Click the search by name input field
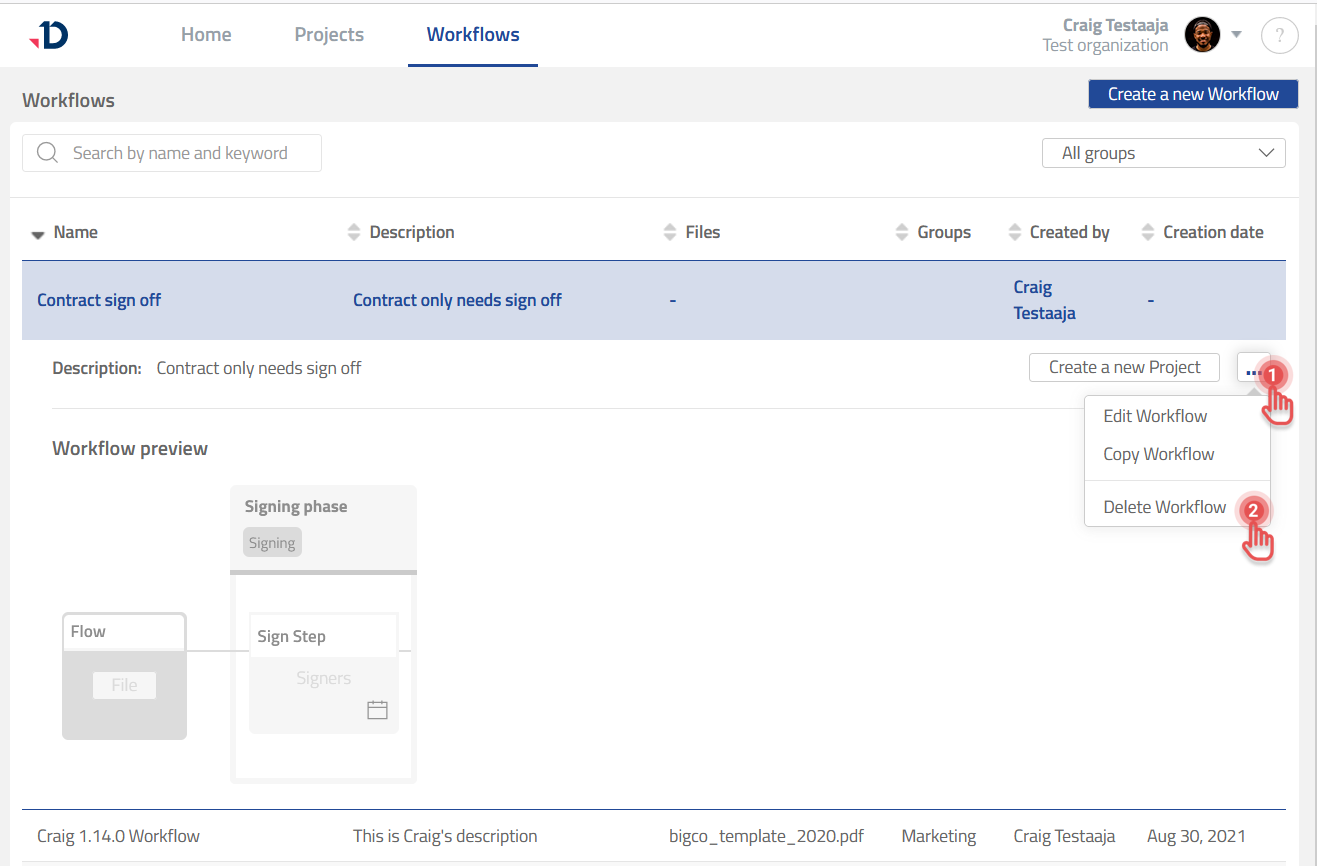Image resolution: width=1317 pixels, height=866 pixels. point(180,152)
